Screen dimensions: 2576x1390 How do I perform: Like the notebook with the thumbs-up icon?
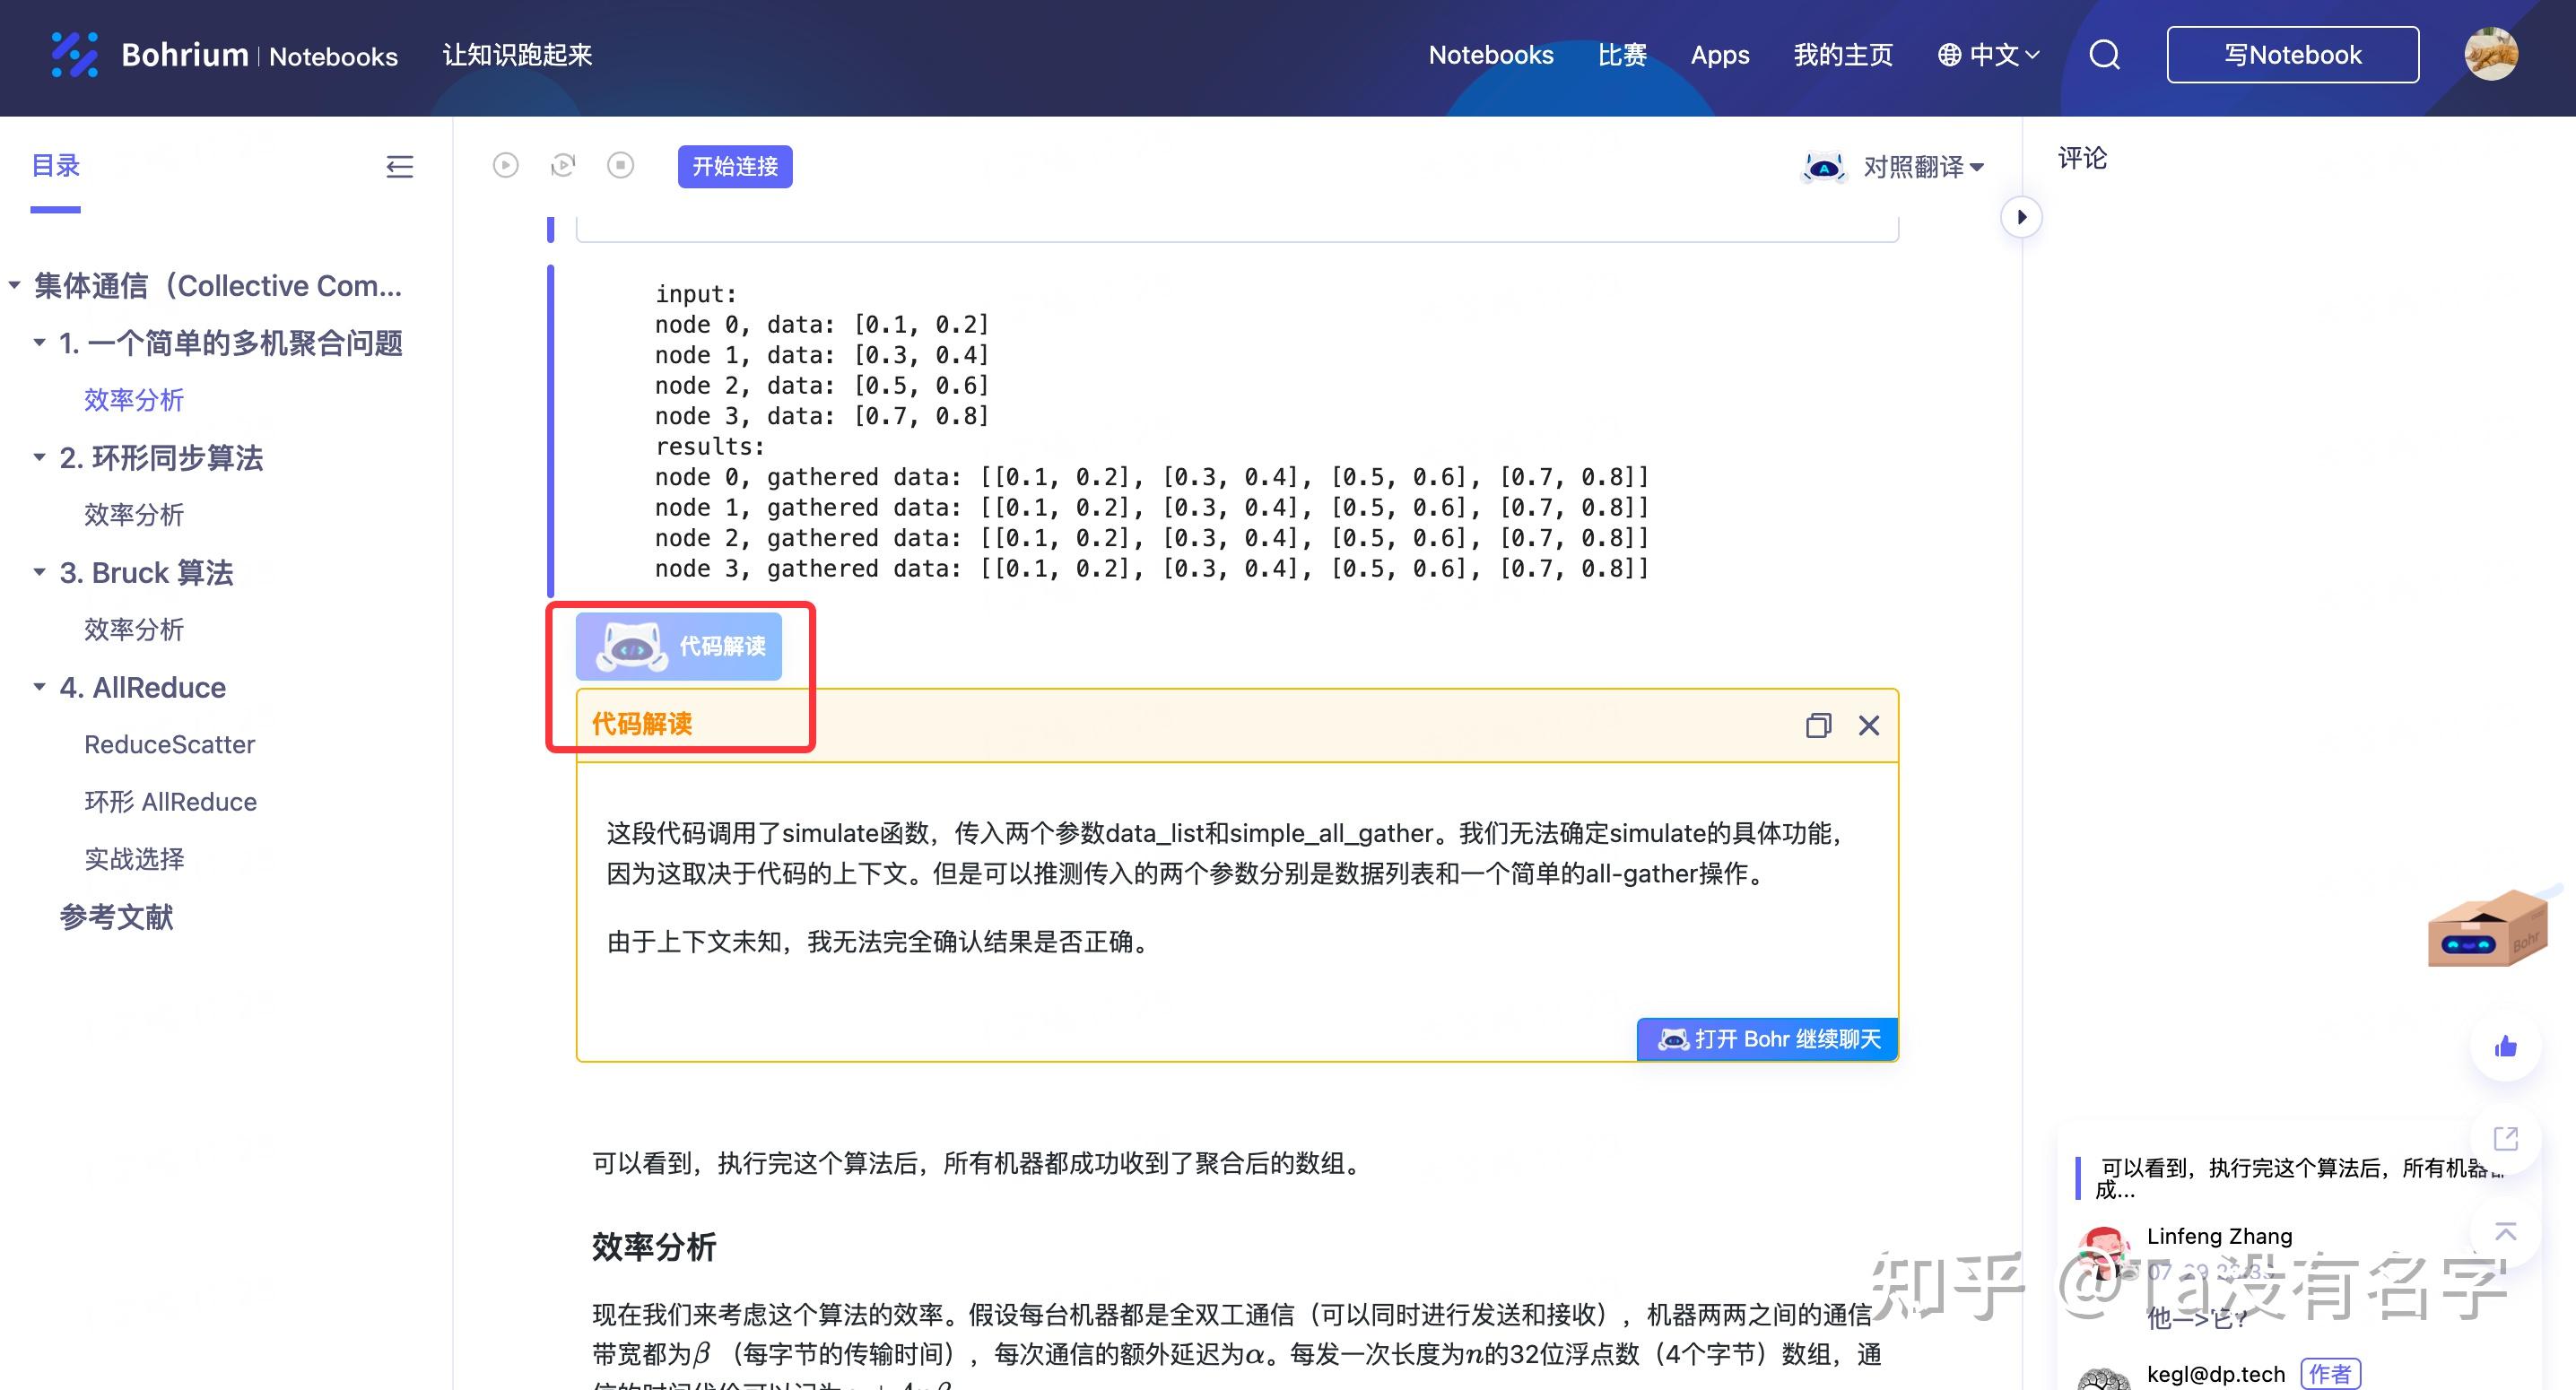(2505, 1046)
